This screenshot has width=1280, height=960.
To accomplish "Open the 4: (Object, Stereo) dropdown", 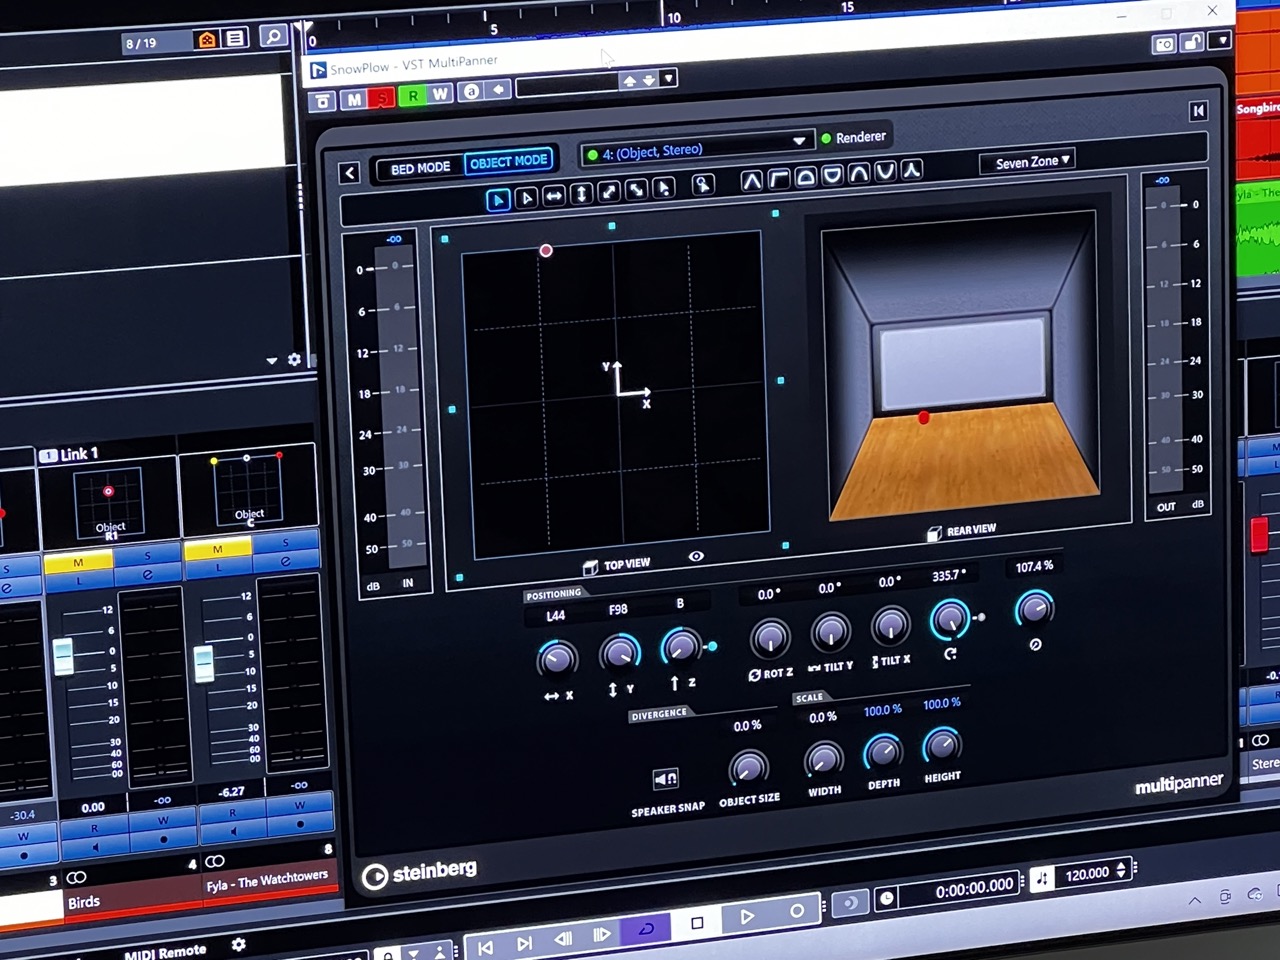I will coord(697,149).
